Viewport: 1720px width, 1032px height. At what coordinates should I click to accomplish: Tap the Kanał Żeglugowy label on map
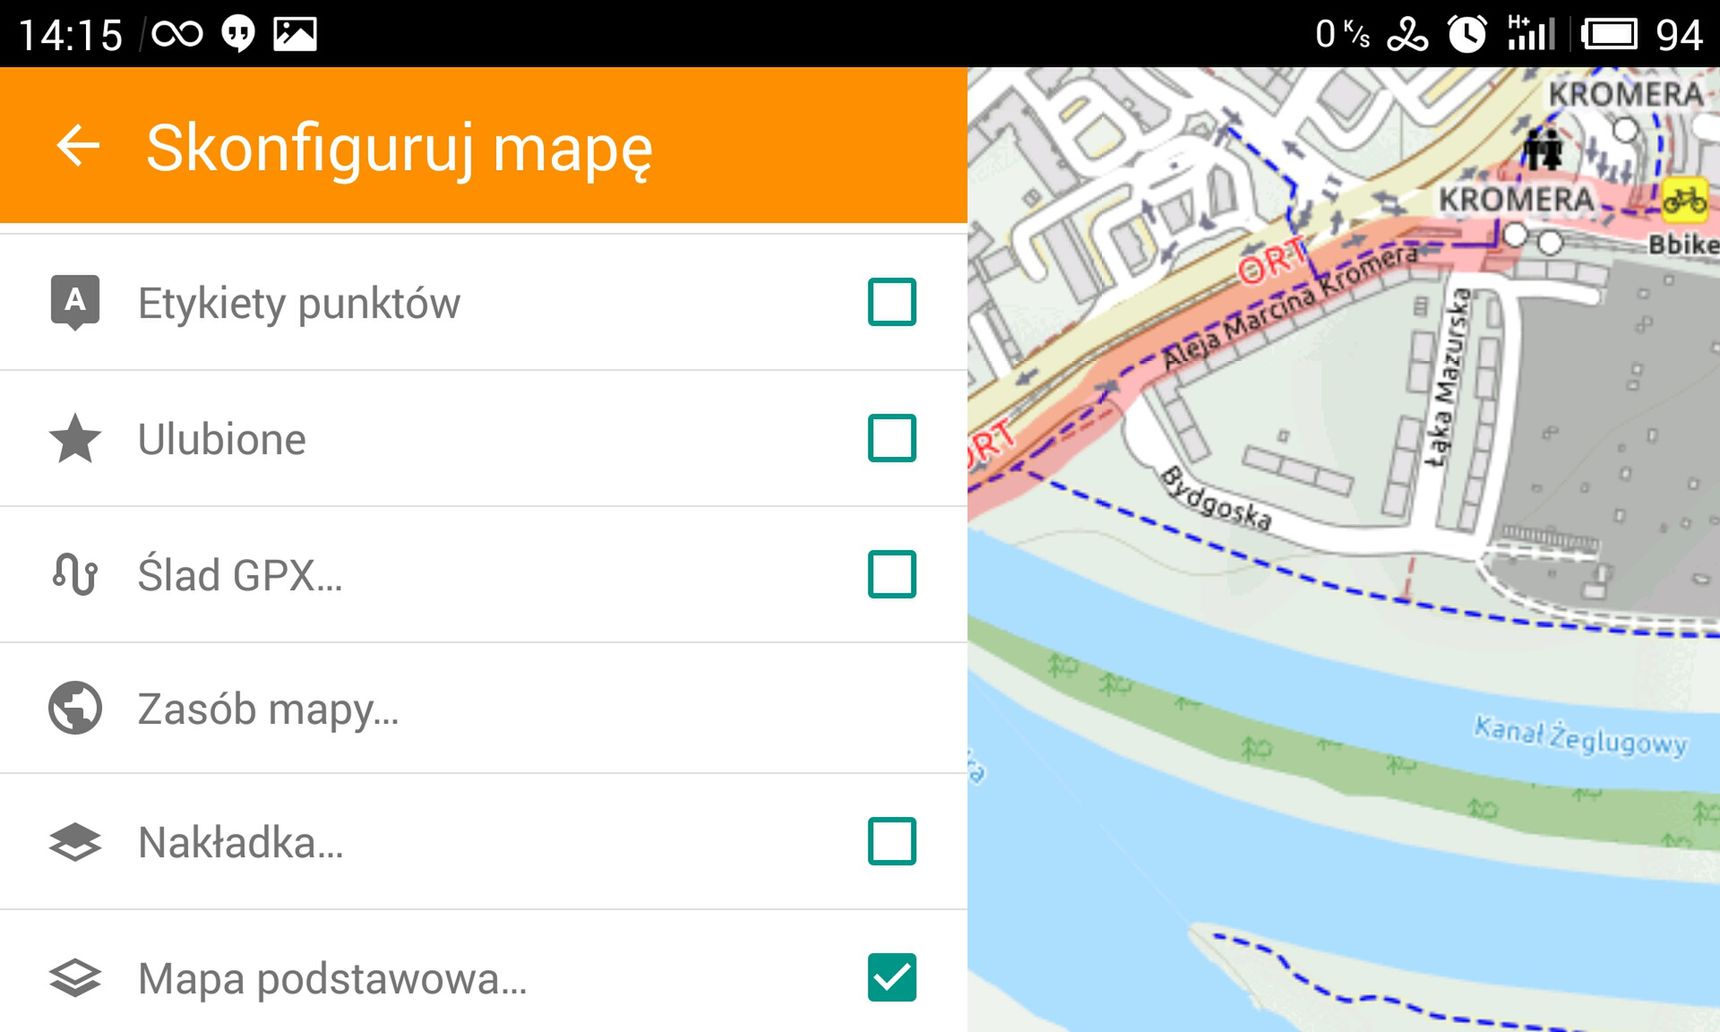pyautogui.click(x=1580, y=736)
